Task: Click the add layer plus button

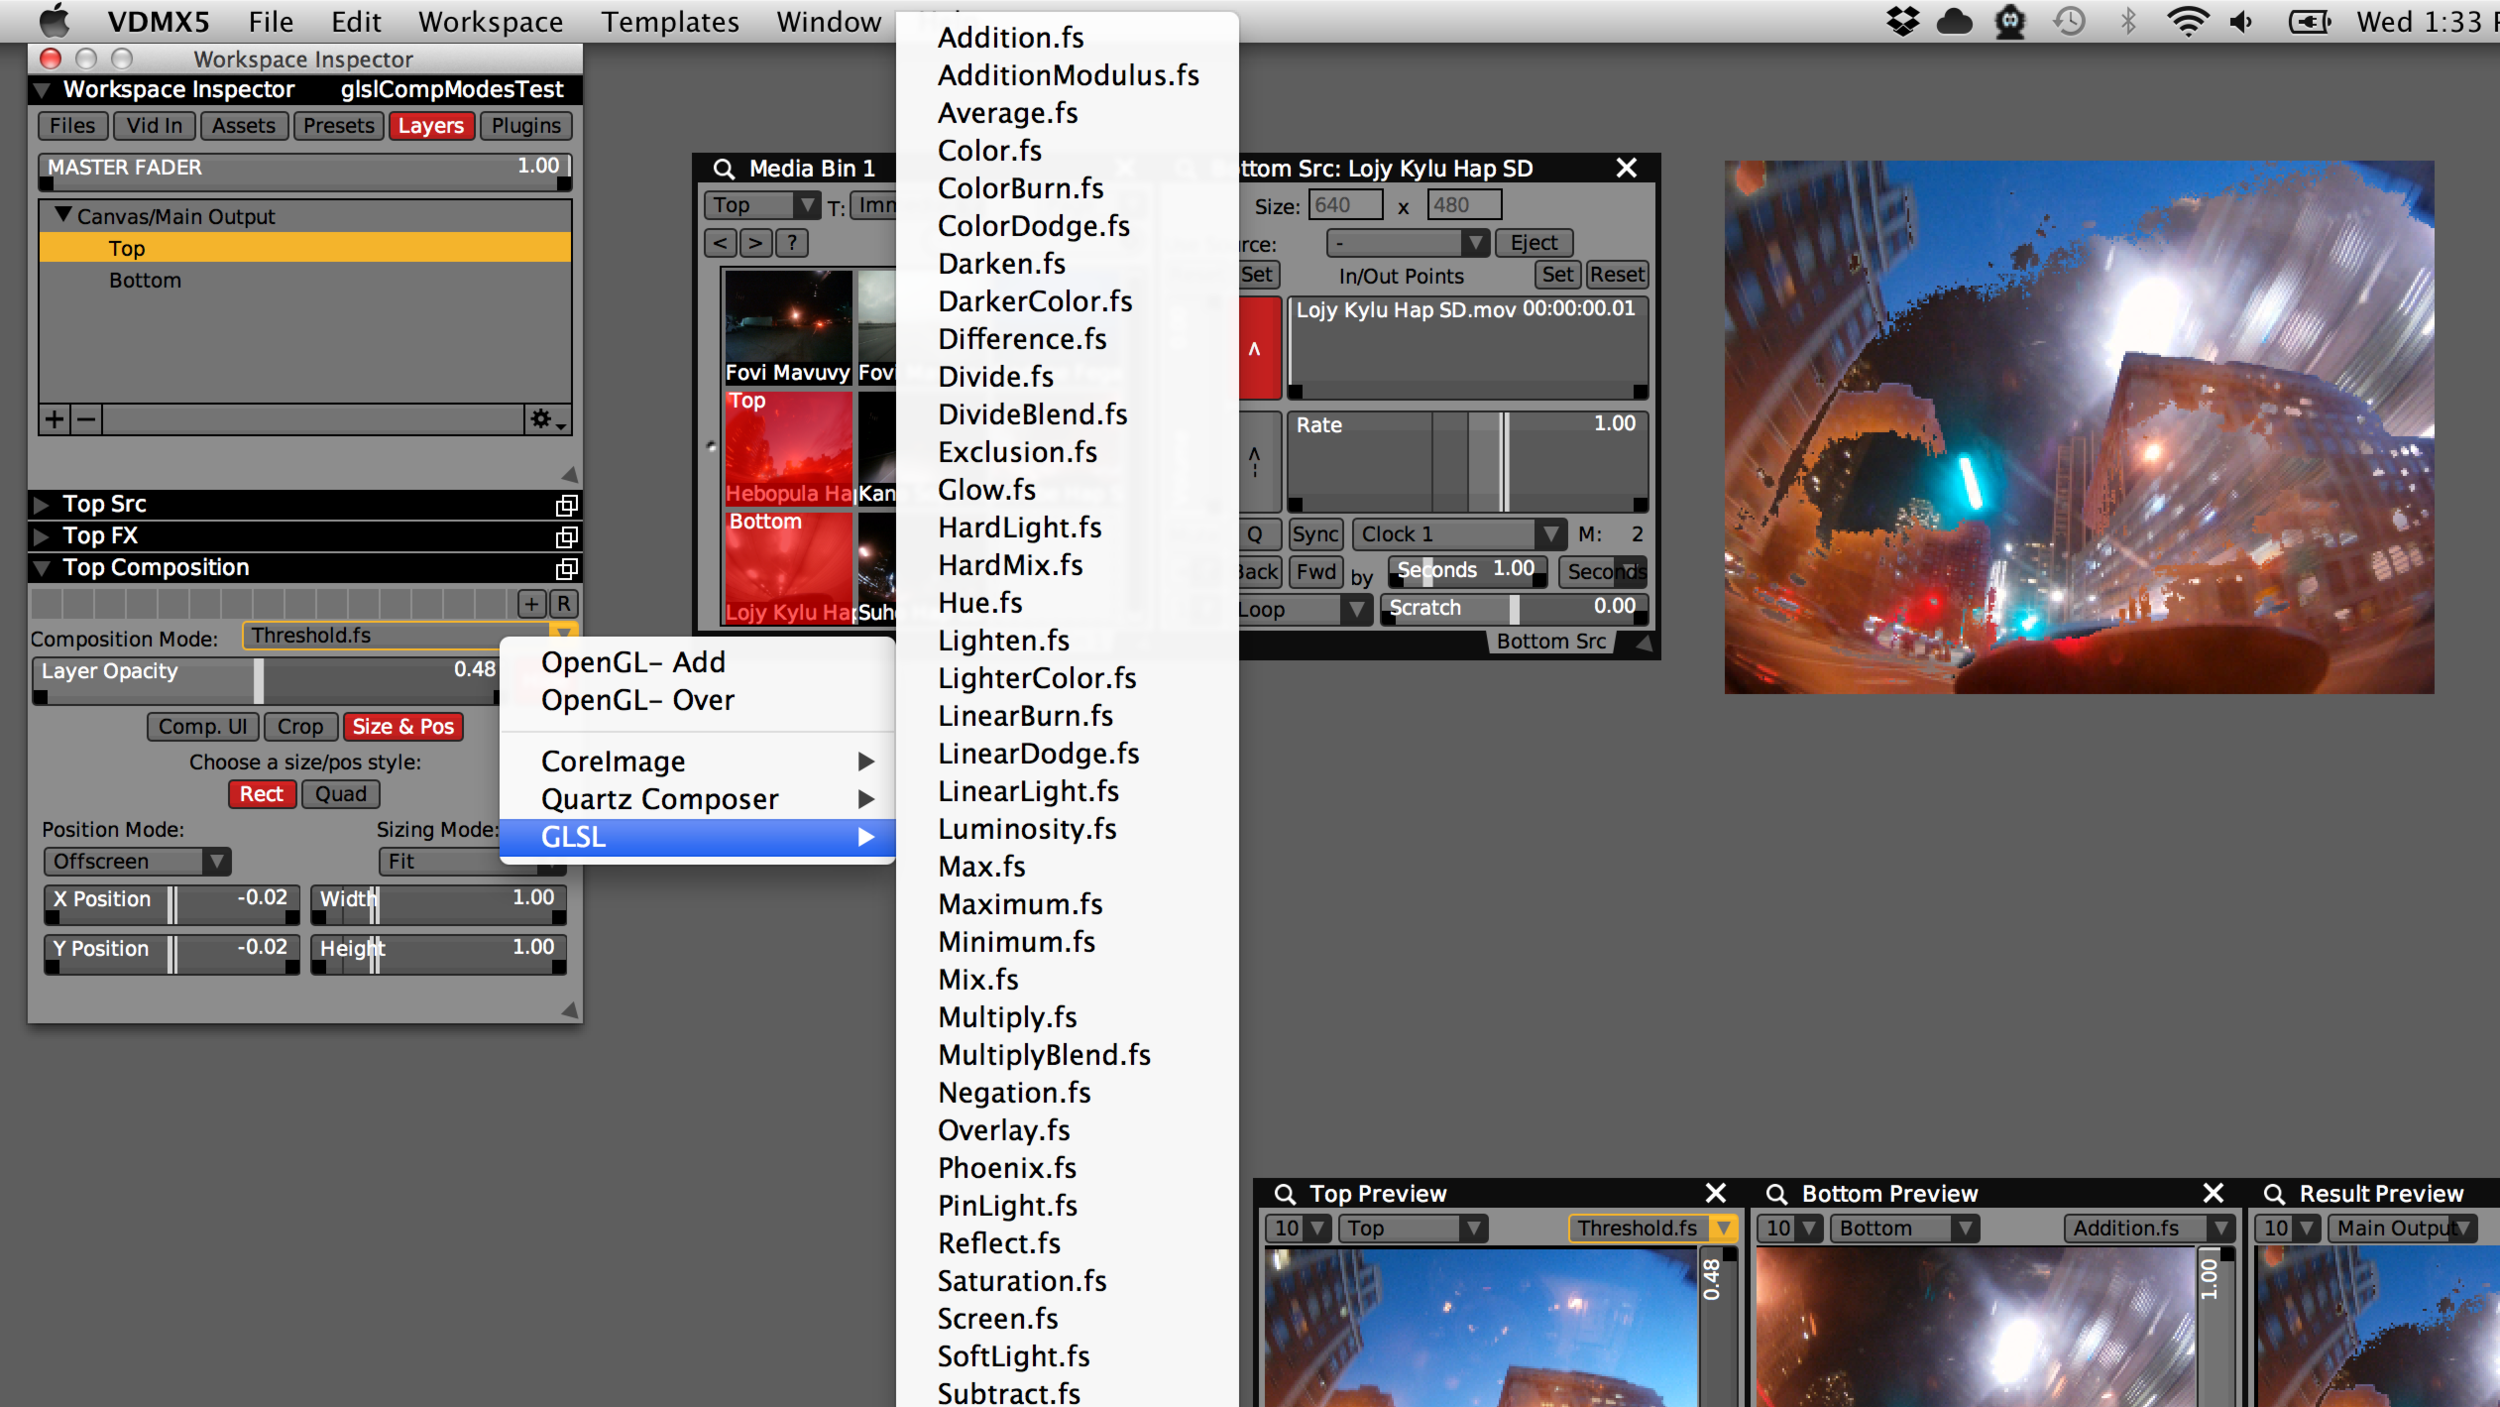Action: [55, 419]
